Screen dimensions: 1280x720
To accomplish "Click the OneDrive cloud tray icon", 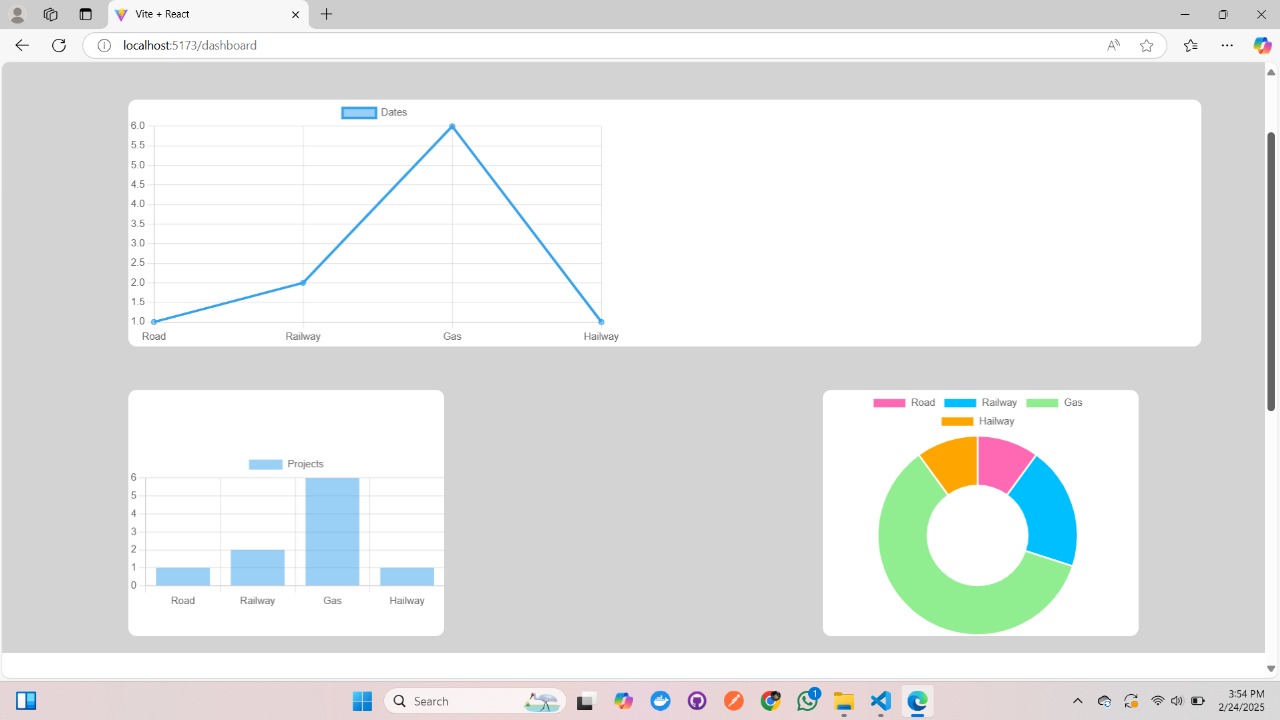I will tap(1104, 701).
